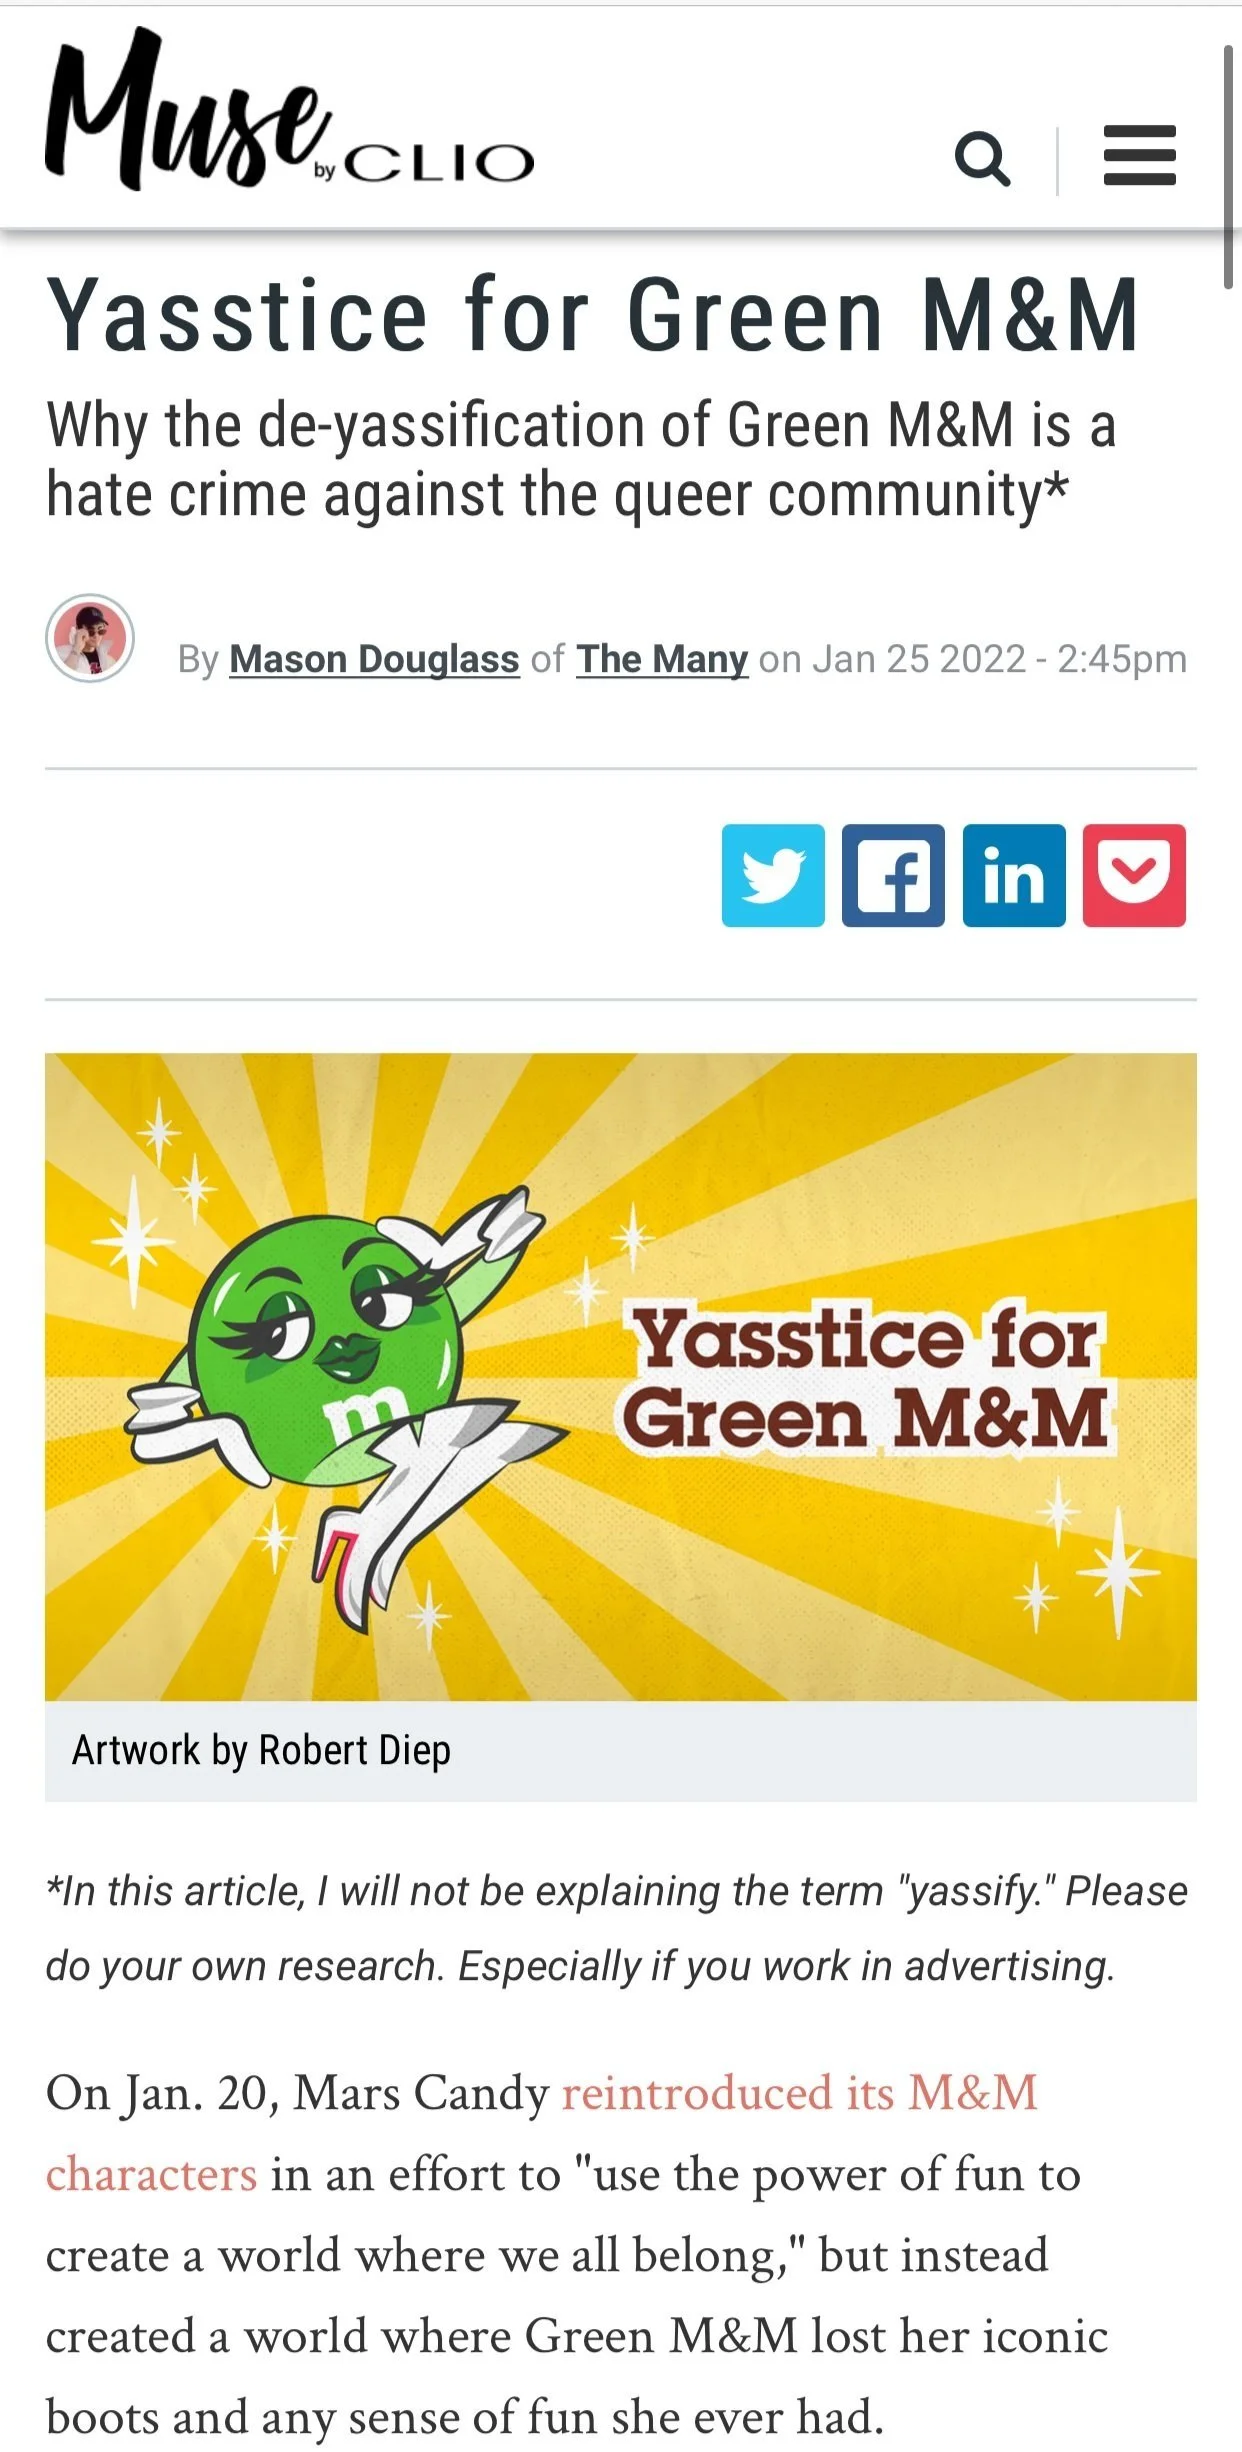Open the search magnifier icon
The height and width of the screenshot is (2452, 1242).
pyautogui.click(x=982, y=158)
